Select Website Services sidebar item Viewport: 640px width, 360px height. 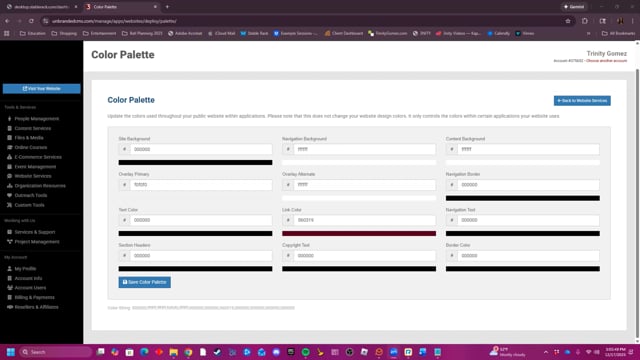33,176
